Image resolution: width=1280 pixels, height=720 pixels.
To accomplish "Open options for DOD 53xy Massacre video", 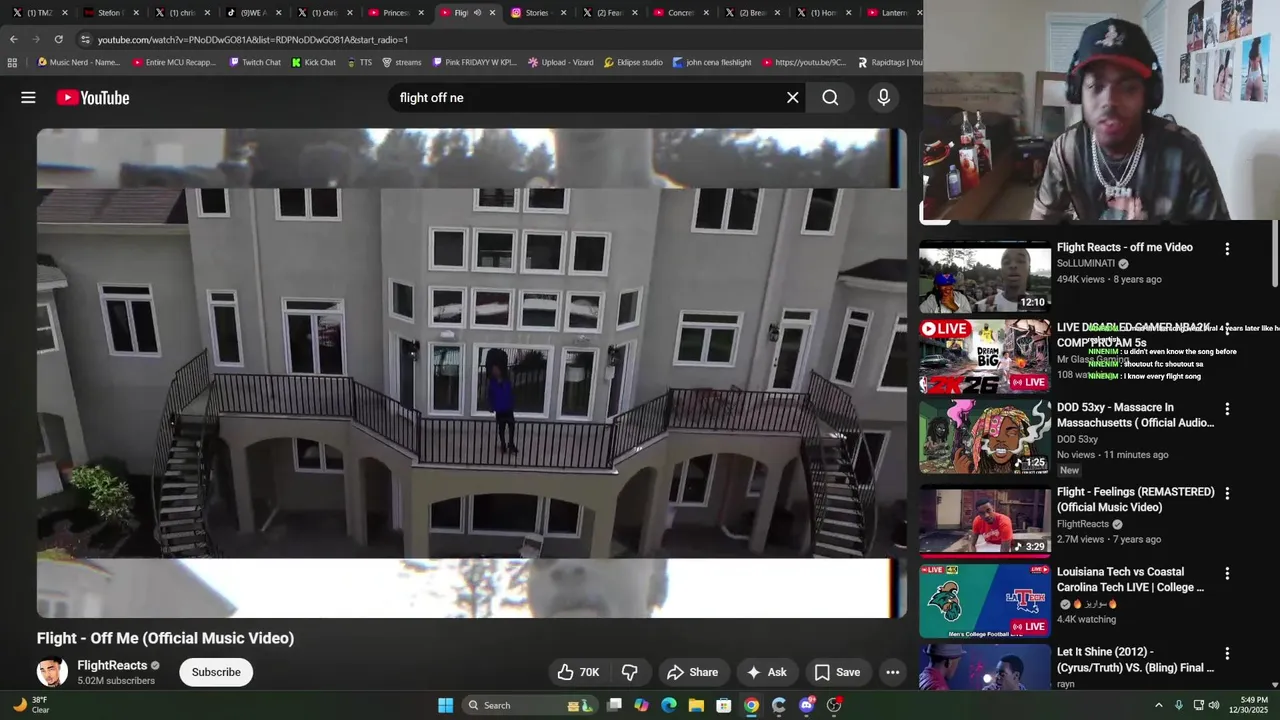I will tap(1227, 408).
